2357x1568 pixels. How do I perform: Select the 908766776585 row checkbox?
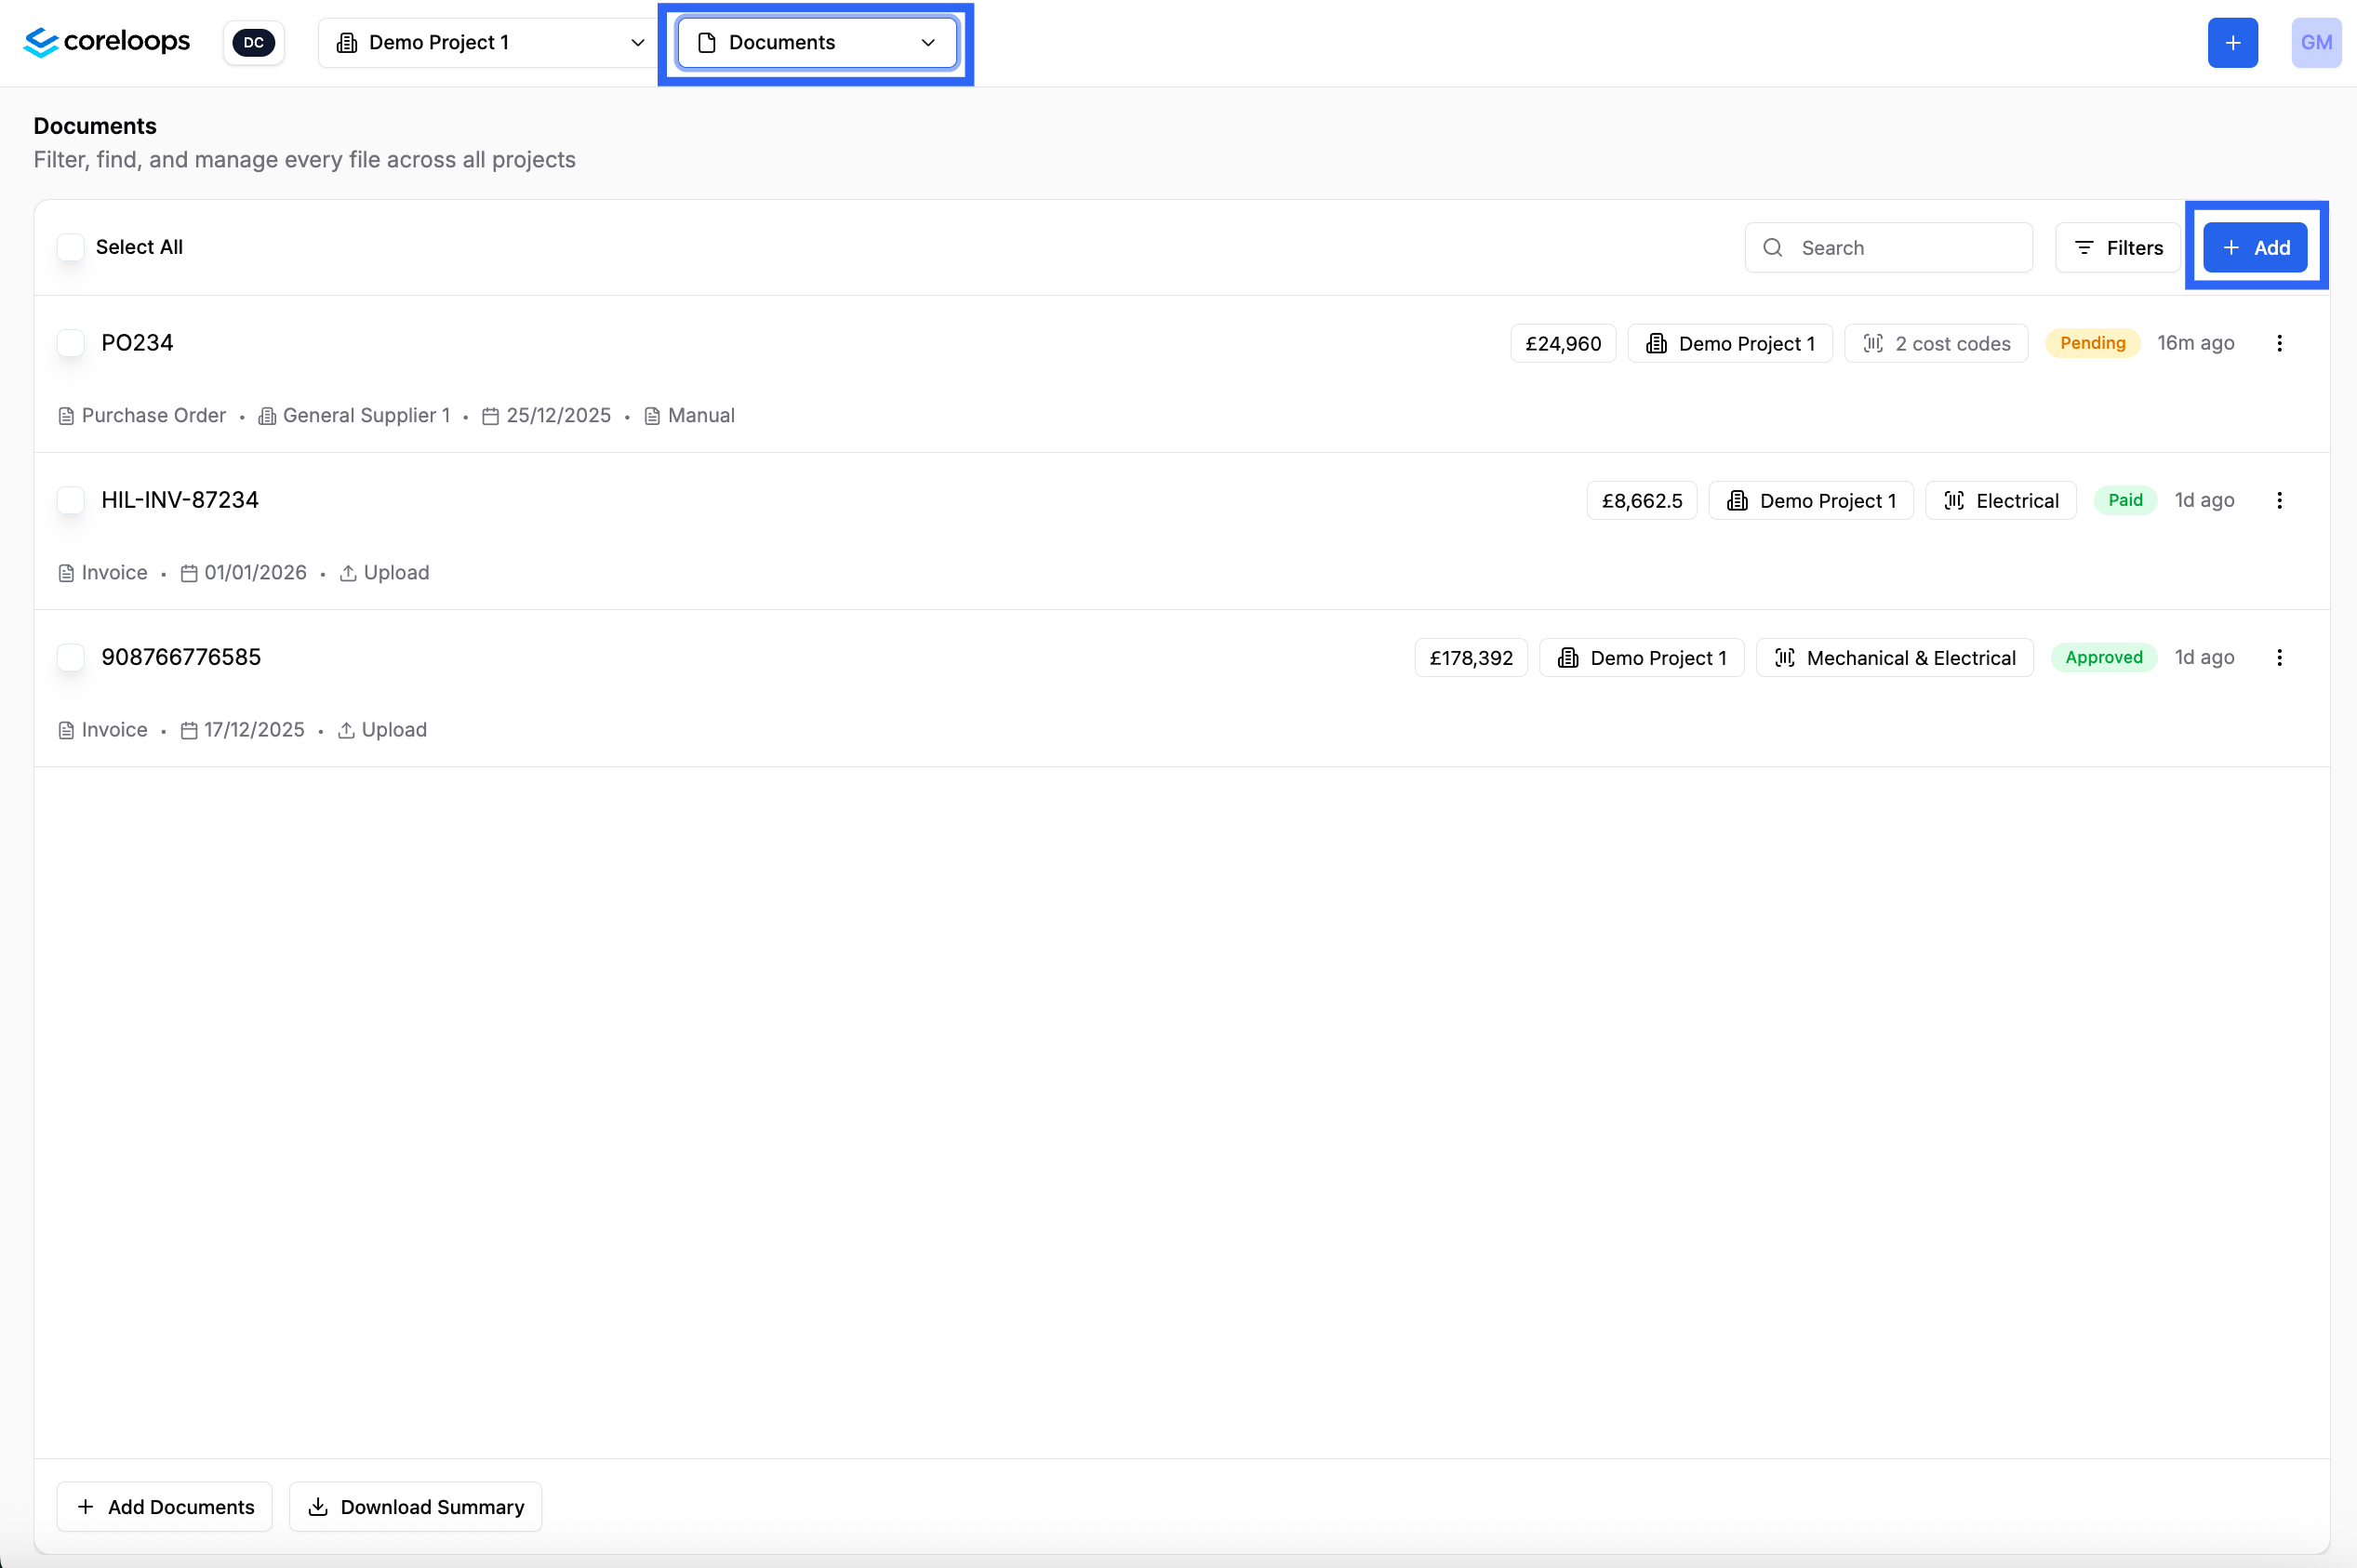pos(71,657)
